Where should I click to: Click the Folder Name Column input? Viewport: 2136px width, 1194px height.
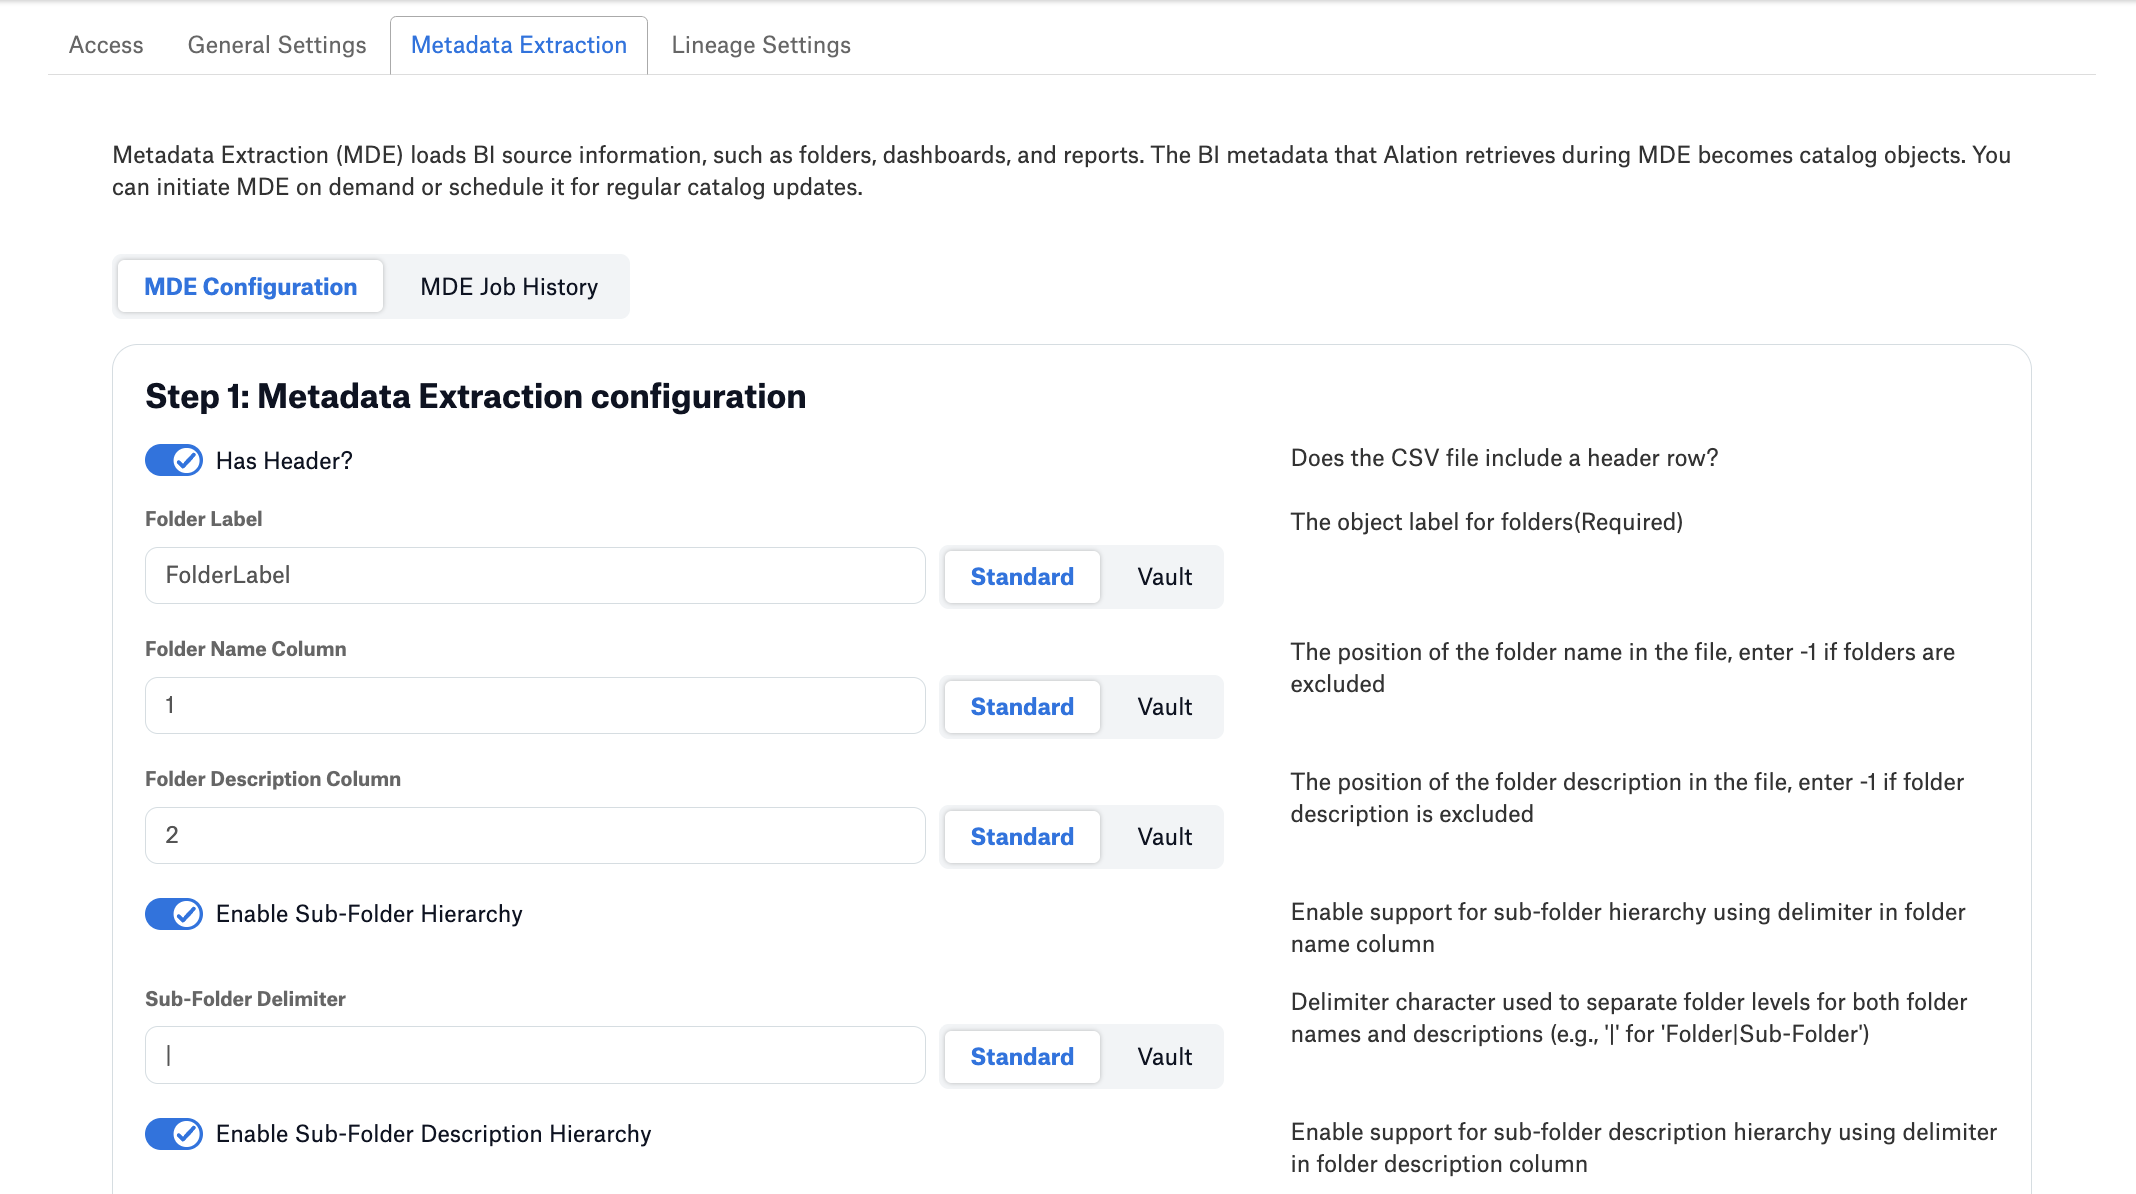(535, 705)
